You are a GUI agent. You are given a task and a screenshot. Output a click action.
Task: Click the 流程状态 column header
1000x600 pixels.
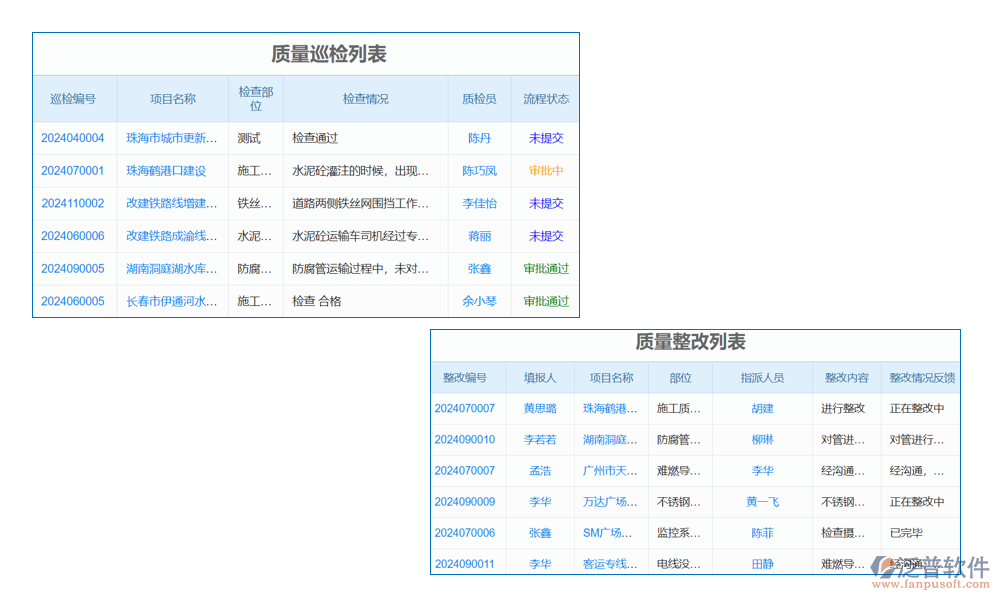(x=546, y=99)
